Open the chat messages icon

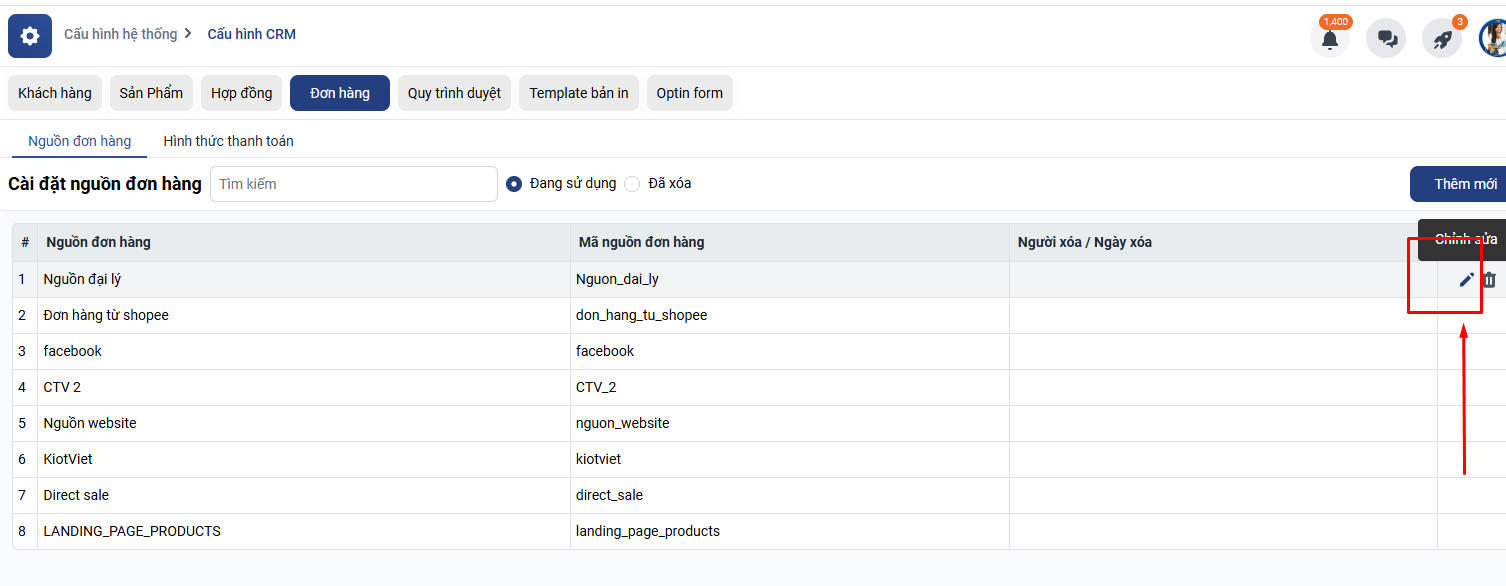pos(1386,39)
